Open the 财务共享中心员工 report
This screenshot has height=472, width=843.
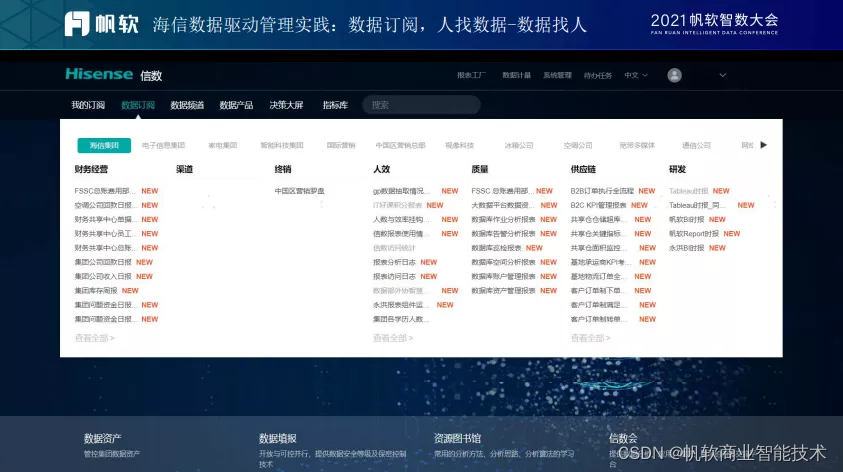pos(106,233)
